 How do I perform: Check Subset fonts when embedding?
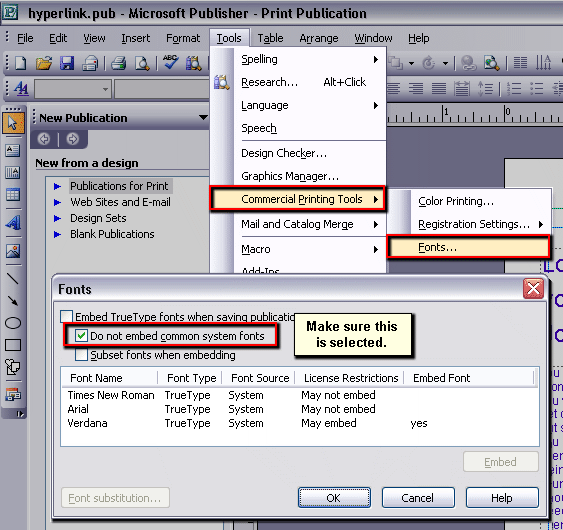click(81, 355)
